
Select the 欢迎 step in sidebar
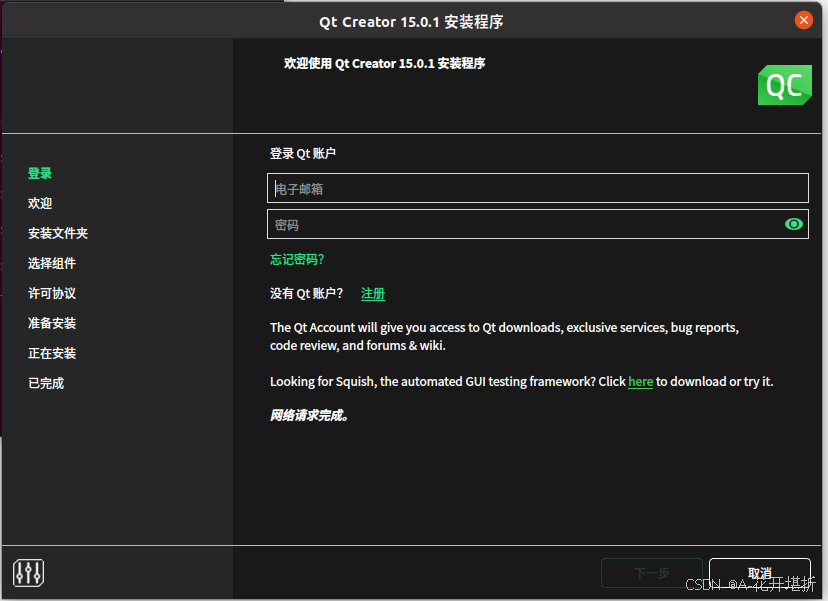click(x=40, y=203)
